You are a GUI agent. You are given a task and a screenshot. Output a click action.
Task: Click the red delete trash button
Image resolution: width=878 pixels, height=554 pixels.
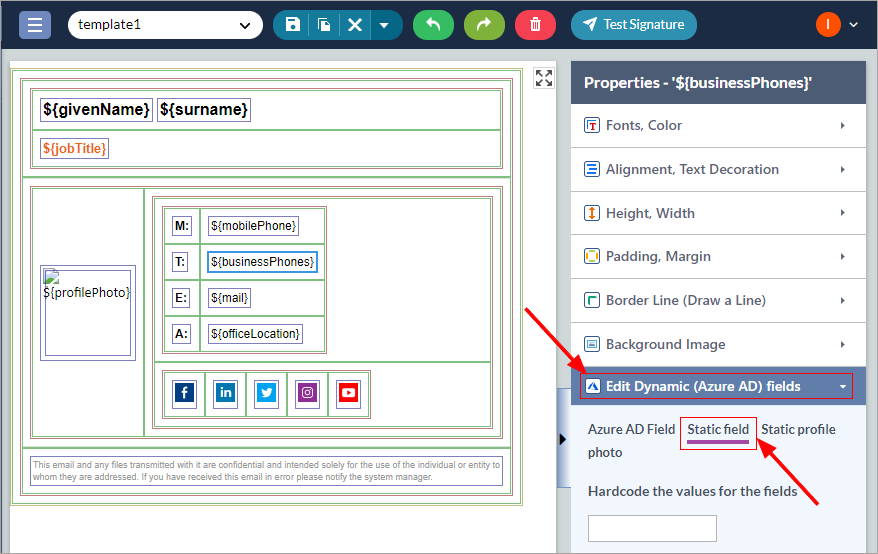point(535,25)
